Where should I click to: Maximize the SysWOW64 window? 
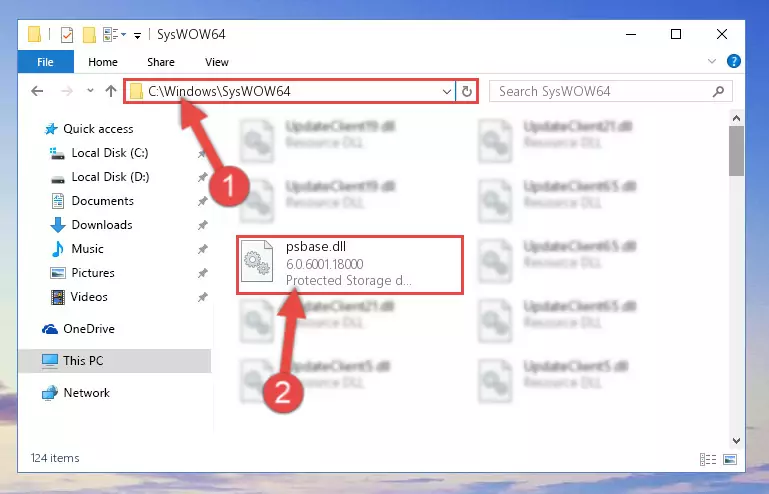[676, 34]
